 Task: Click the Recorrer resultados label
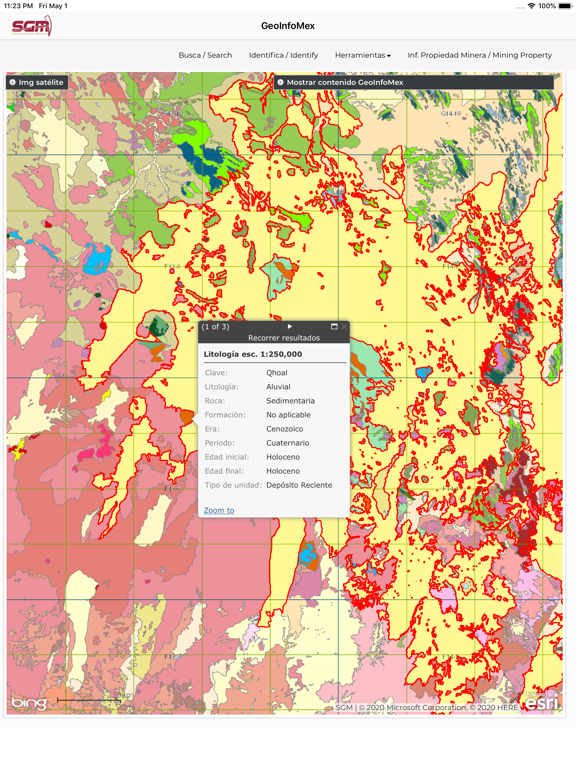tap(284, 338)
